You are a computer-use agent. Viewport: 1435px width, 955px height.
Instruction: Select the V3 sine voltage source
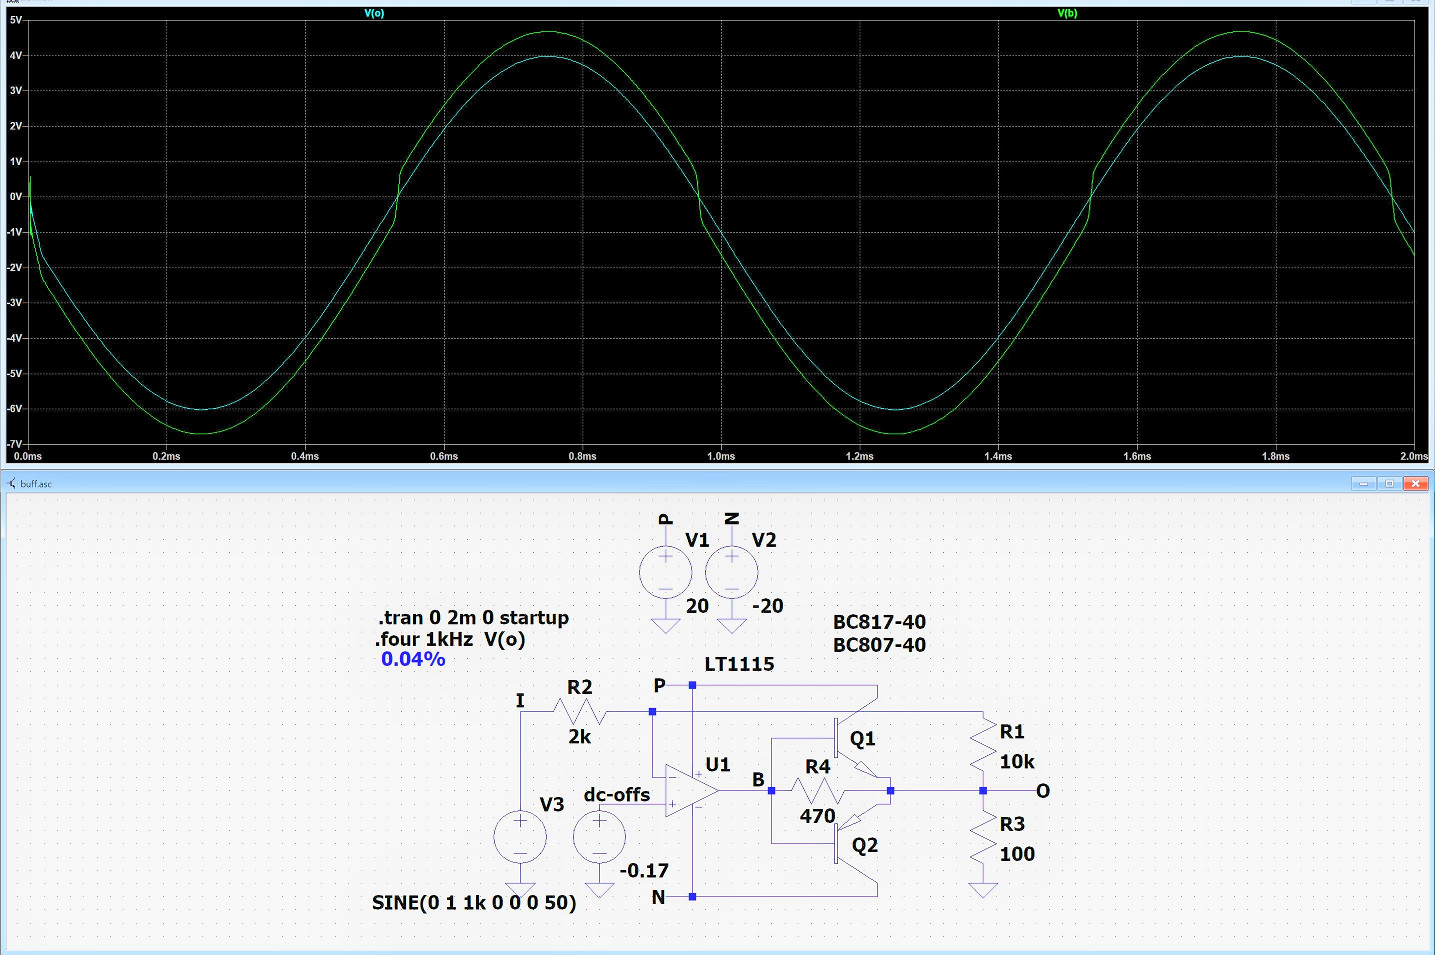520,837
